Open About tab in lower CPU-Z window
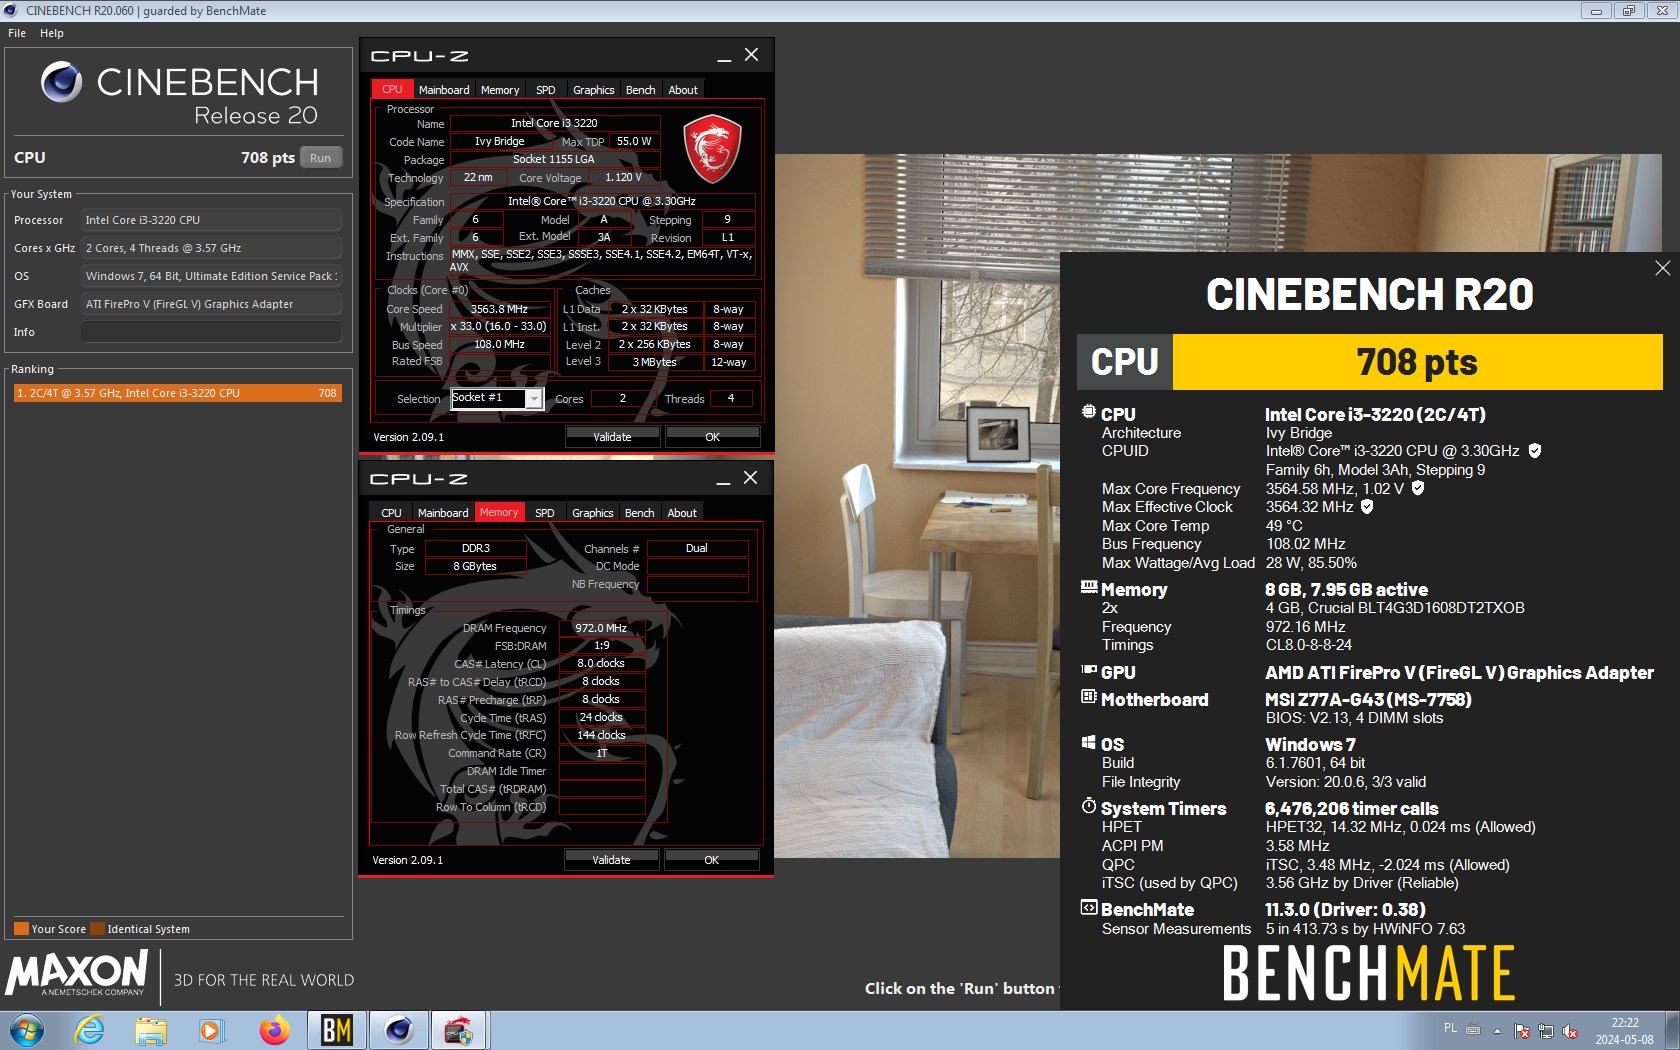Image resolution: width=1680 pixels, height=1050 pixels. pos(683,513)
